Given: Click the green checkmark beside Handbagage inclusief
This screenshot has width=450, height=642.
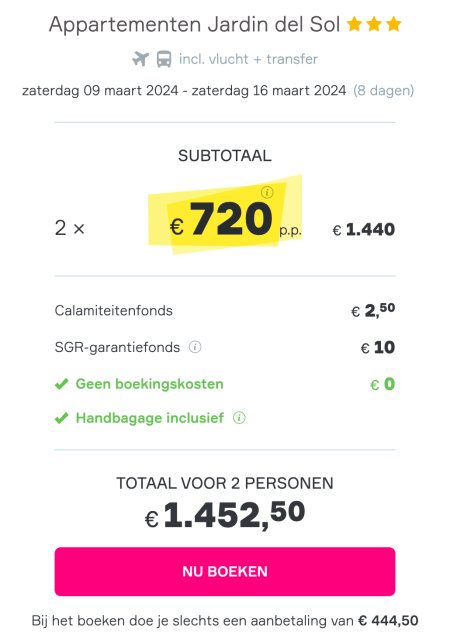Looking at the screenshot, I should pyautogui.click(x=61, y=418).
